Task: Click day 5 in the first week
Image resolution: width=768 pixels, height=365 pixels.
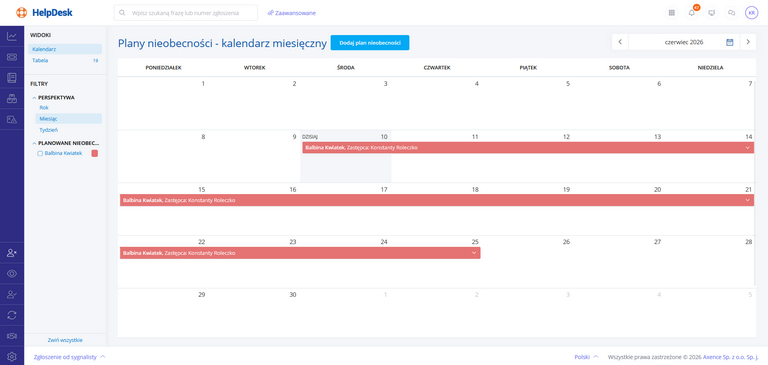Action: pos(568,84)
